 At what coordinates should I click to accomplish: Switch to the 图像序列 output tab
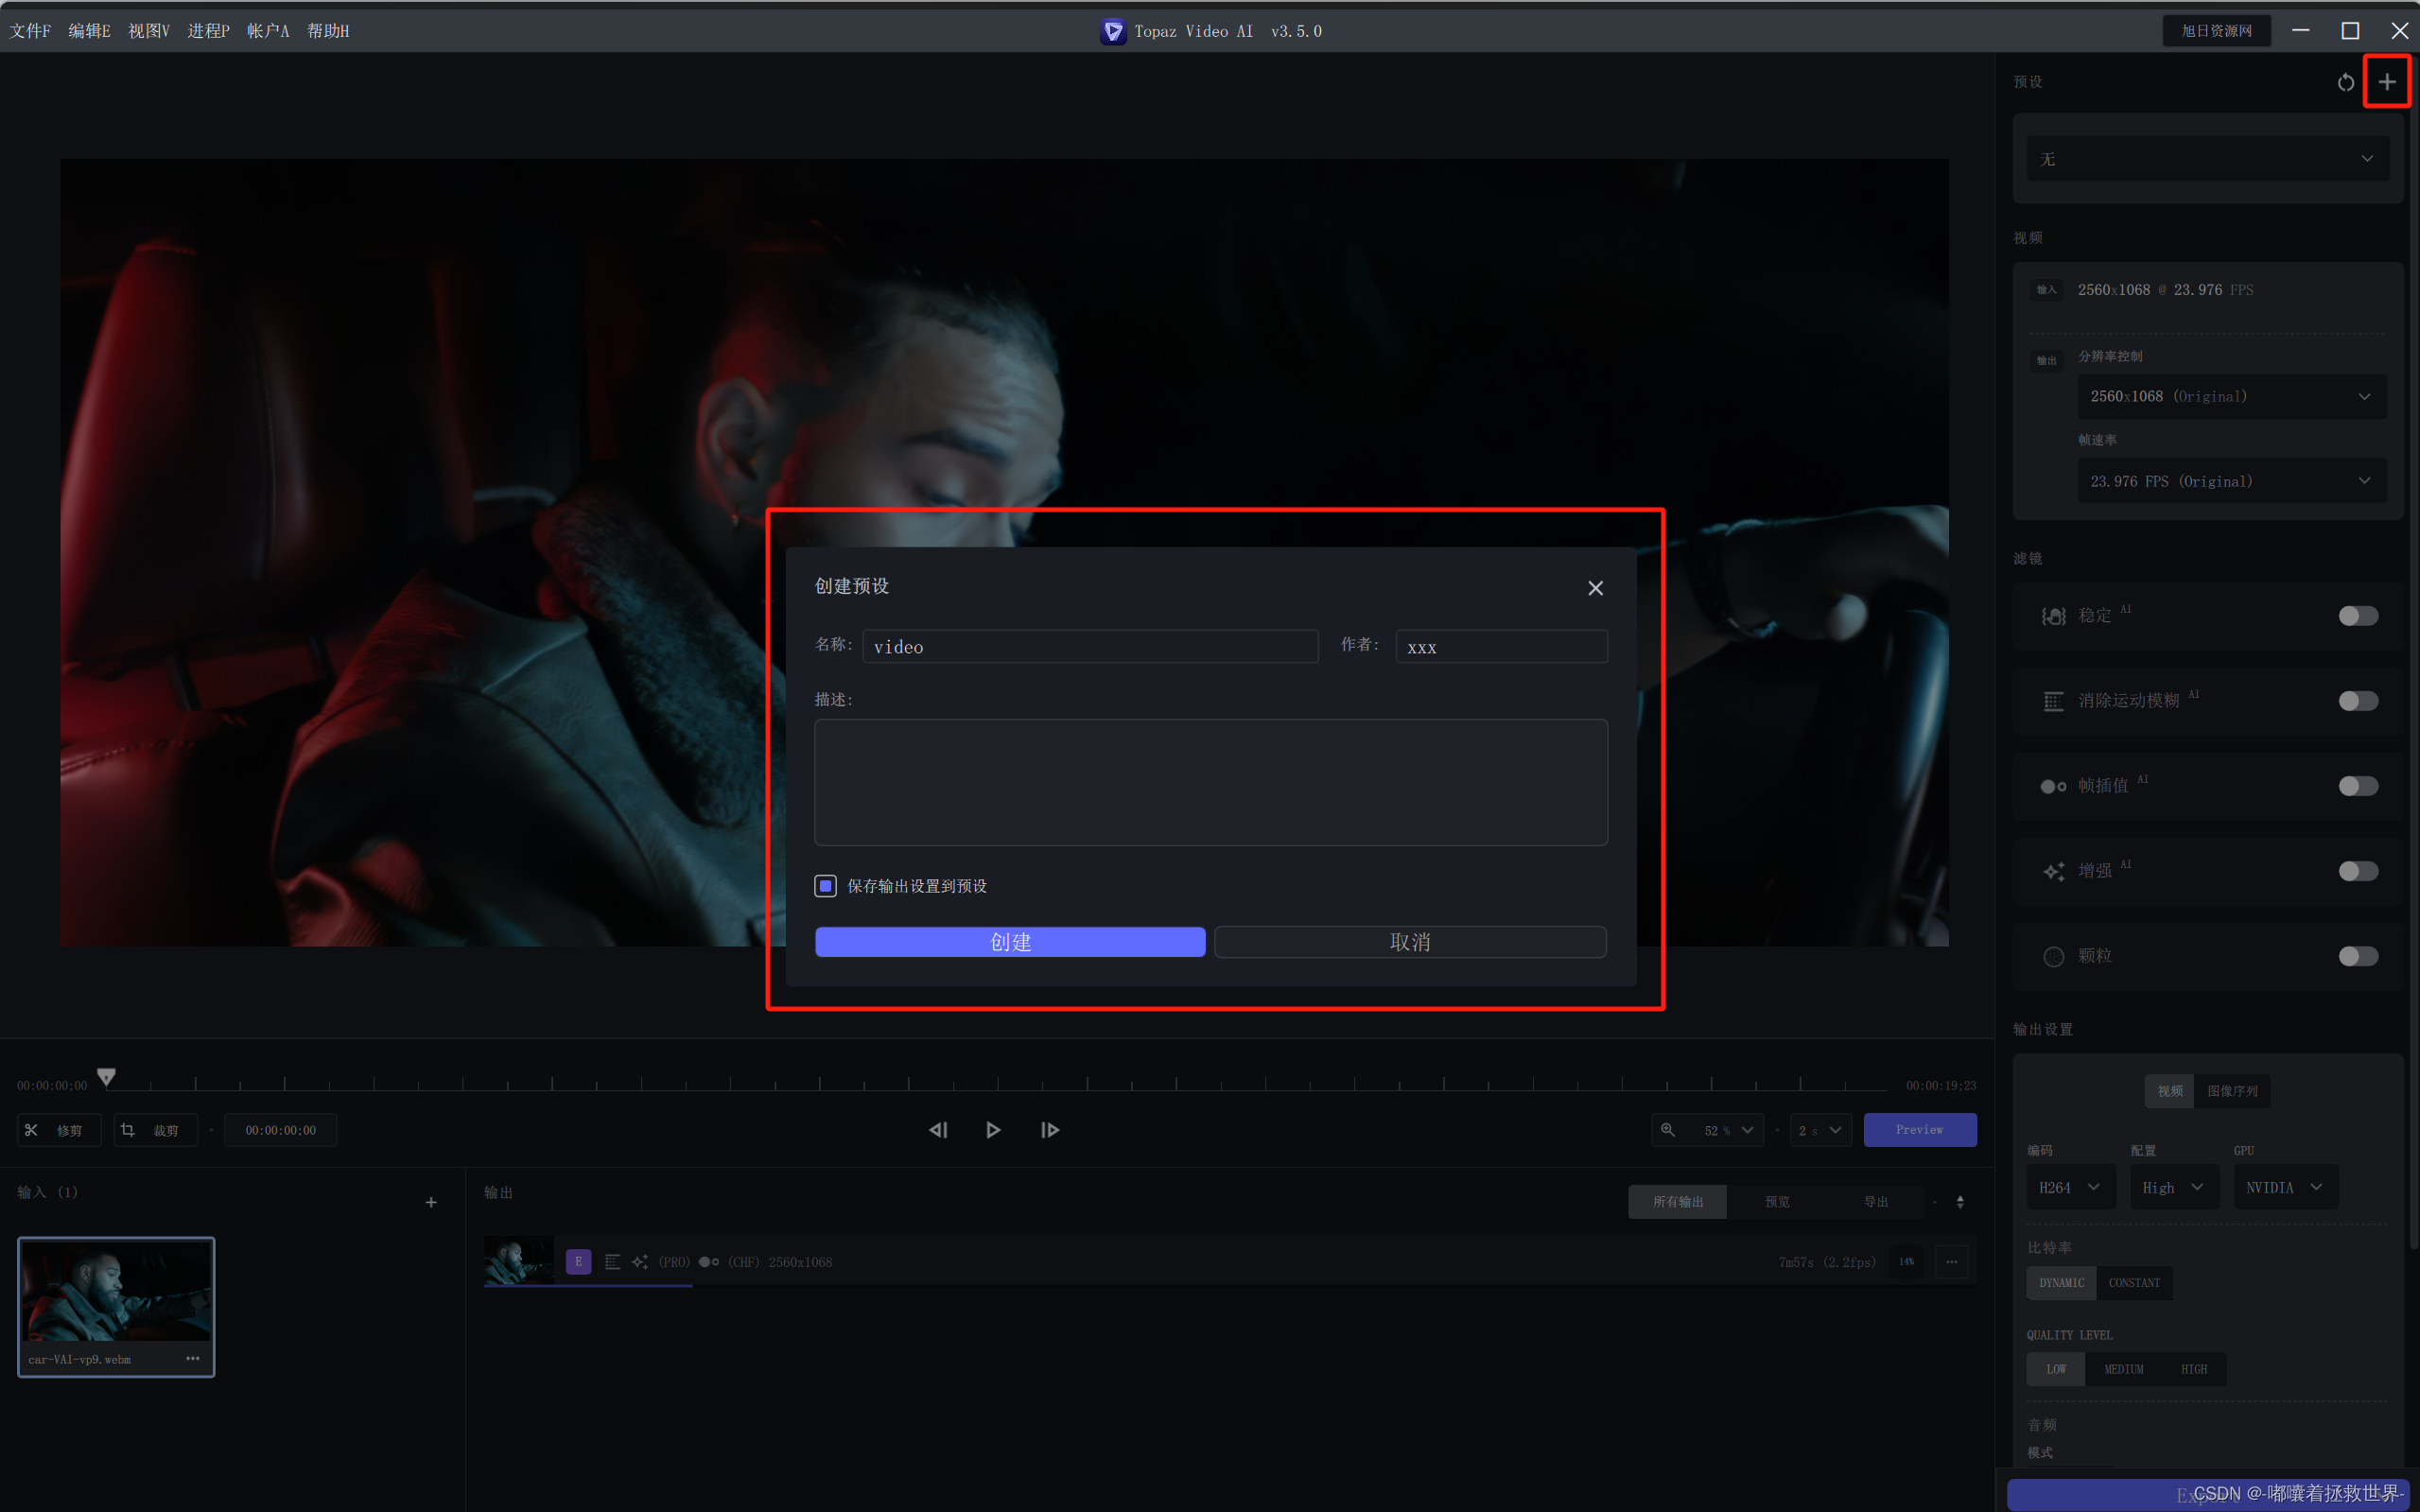coord(2232,1091)
